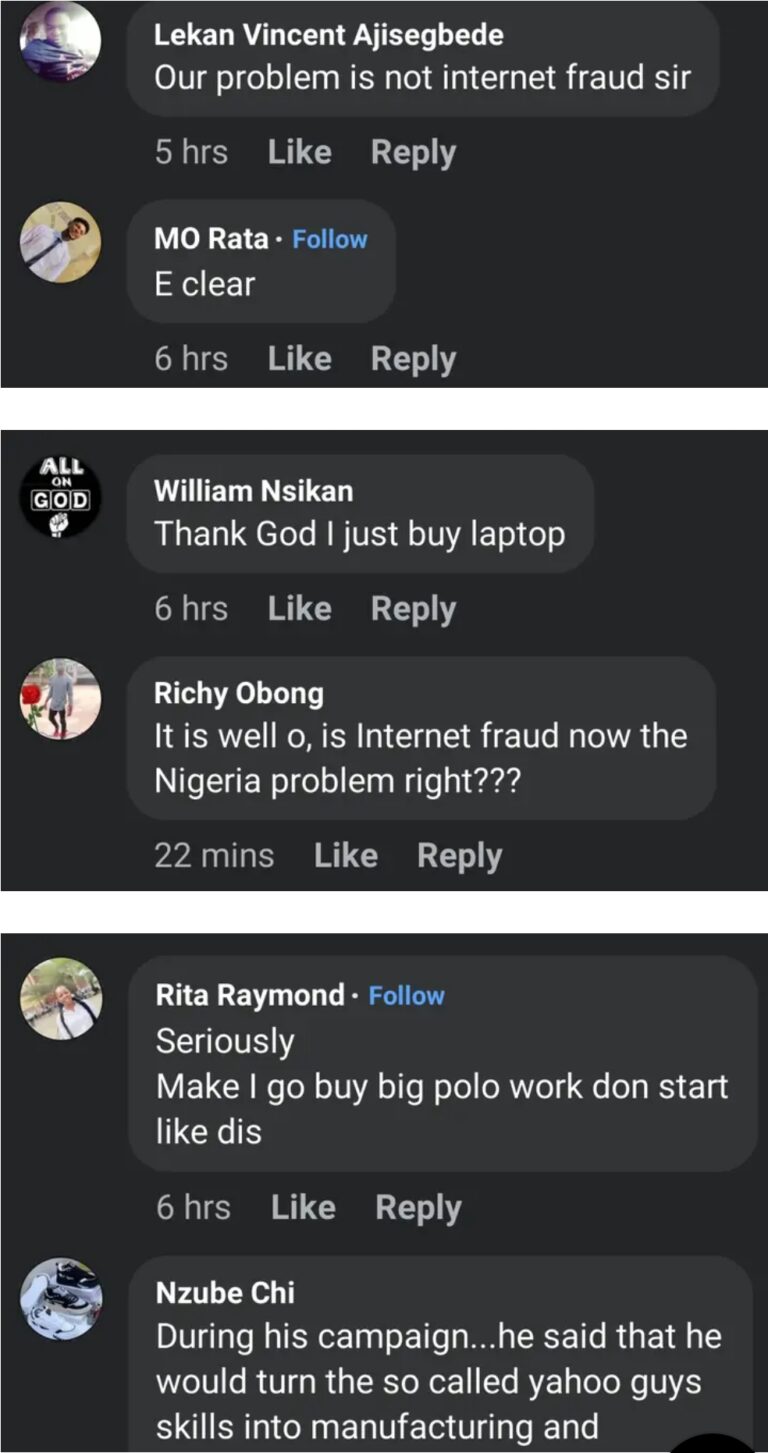Open William Nsikan's All On God avatar
This screenshot has height=1453, width=768.
pos(61,495)
